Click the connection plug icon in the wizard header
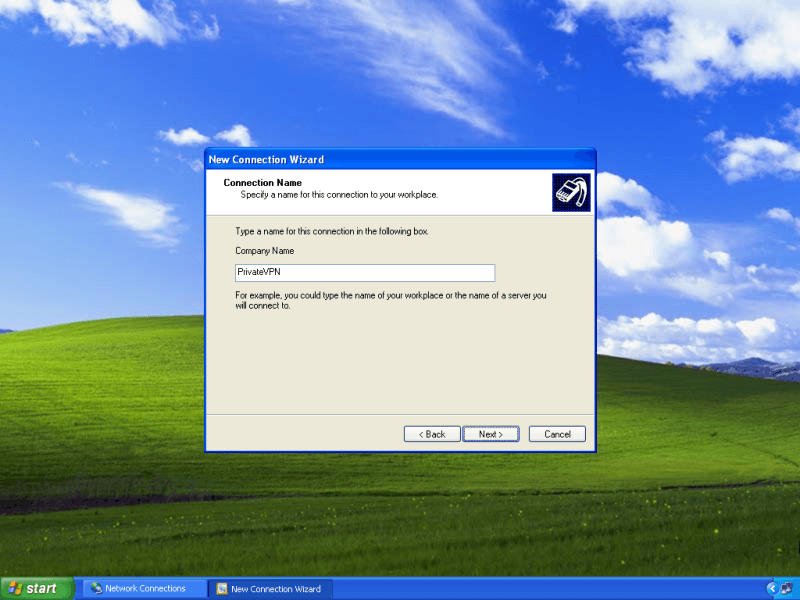 (571, 192)
